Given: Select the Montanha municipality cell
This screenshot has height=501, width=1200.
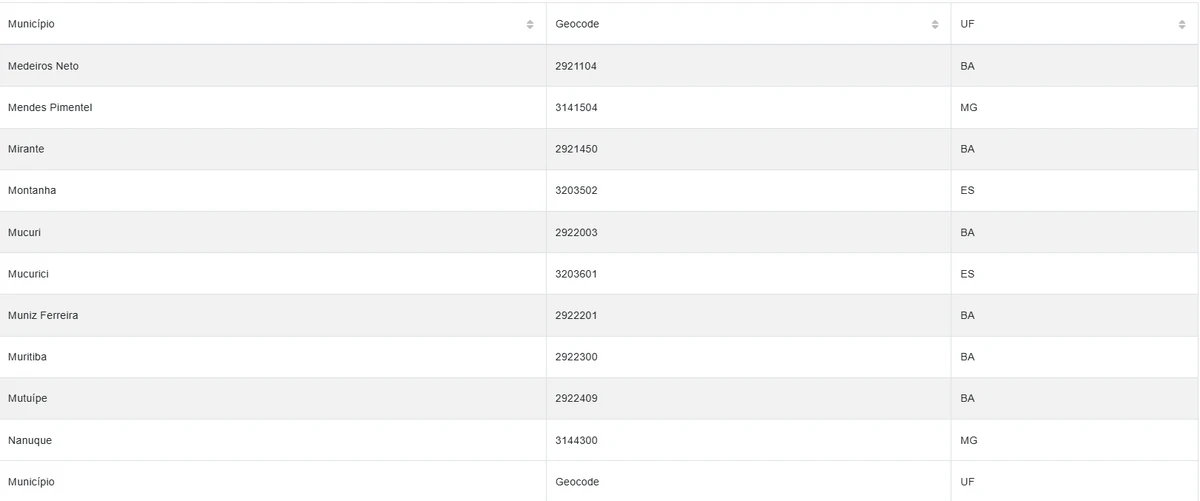Looking at the screenshot, I should (x=32, y=190).
